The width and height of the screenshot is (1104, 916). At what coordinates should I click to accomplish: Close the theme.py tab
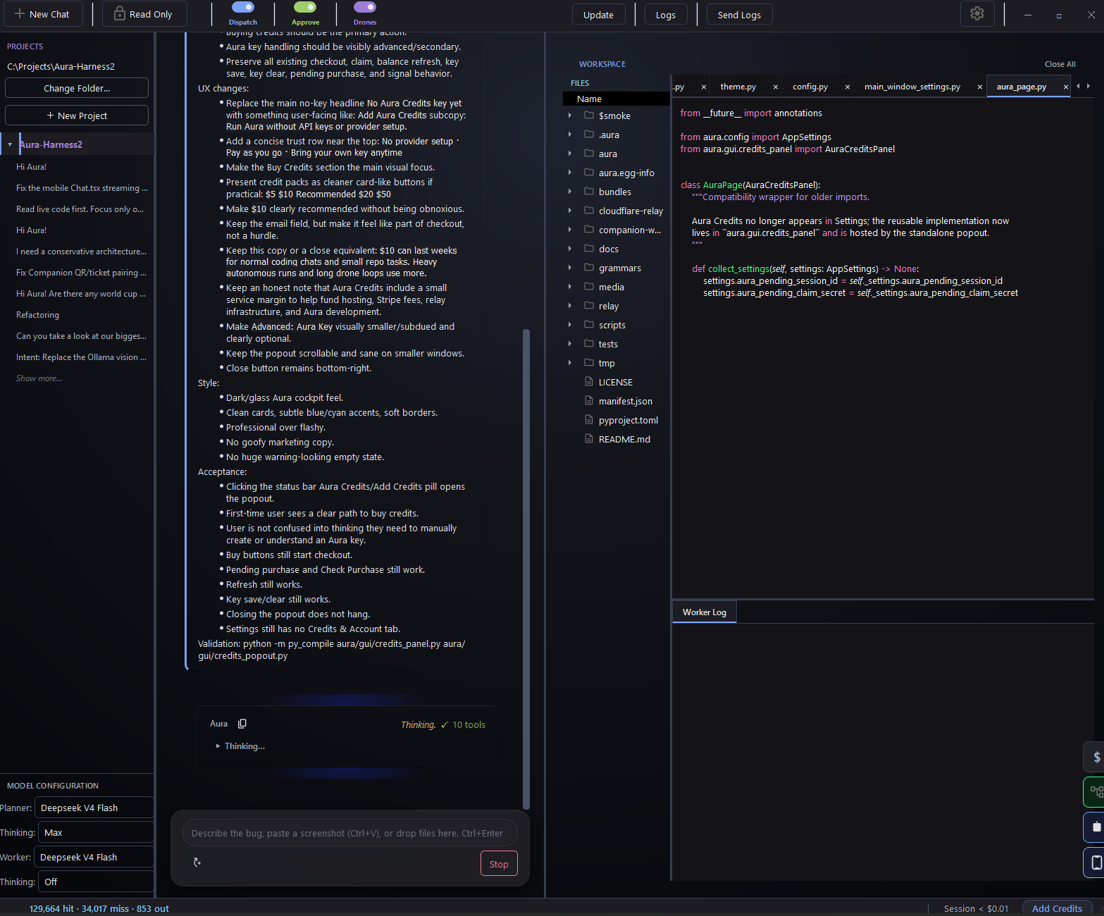[775, 87]
